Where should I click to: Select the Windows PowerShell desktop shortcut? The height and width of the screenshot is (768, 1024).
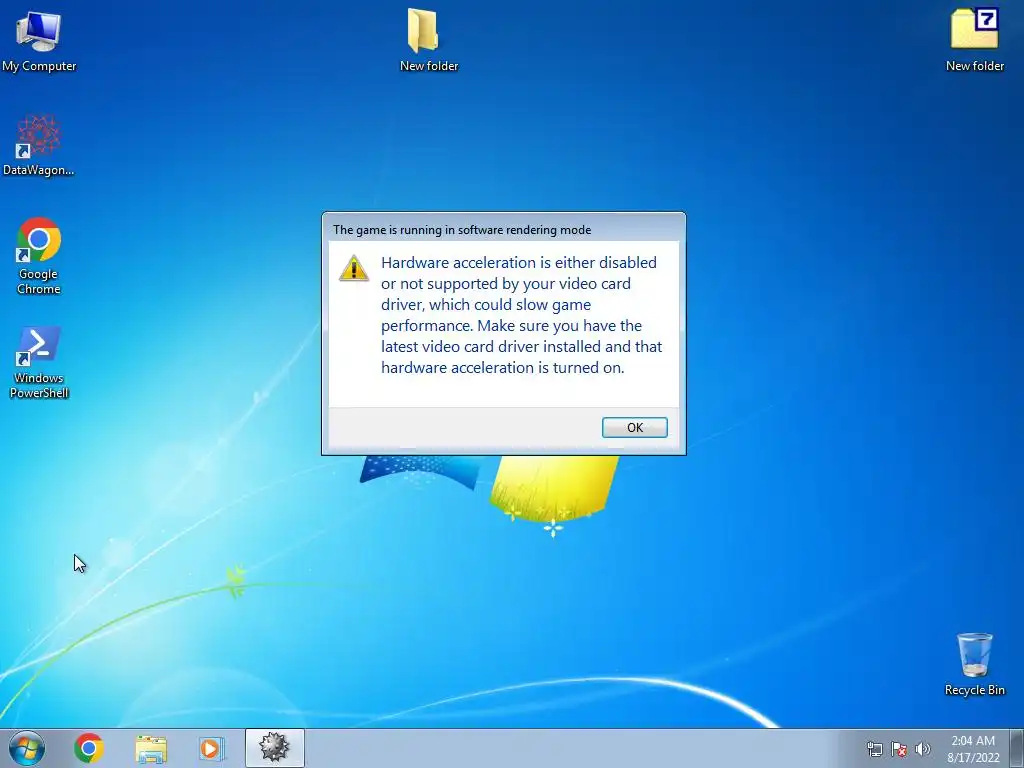39,362
